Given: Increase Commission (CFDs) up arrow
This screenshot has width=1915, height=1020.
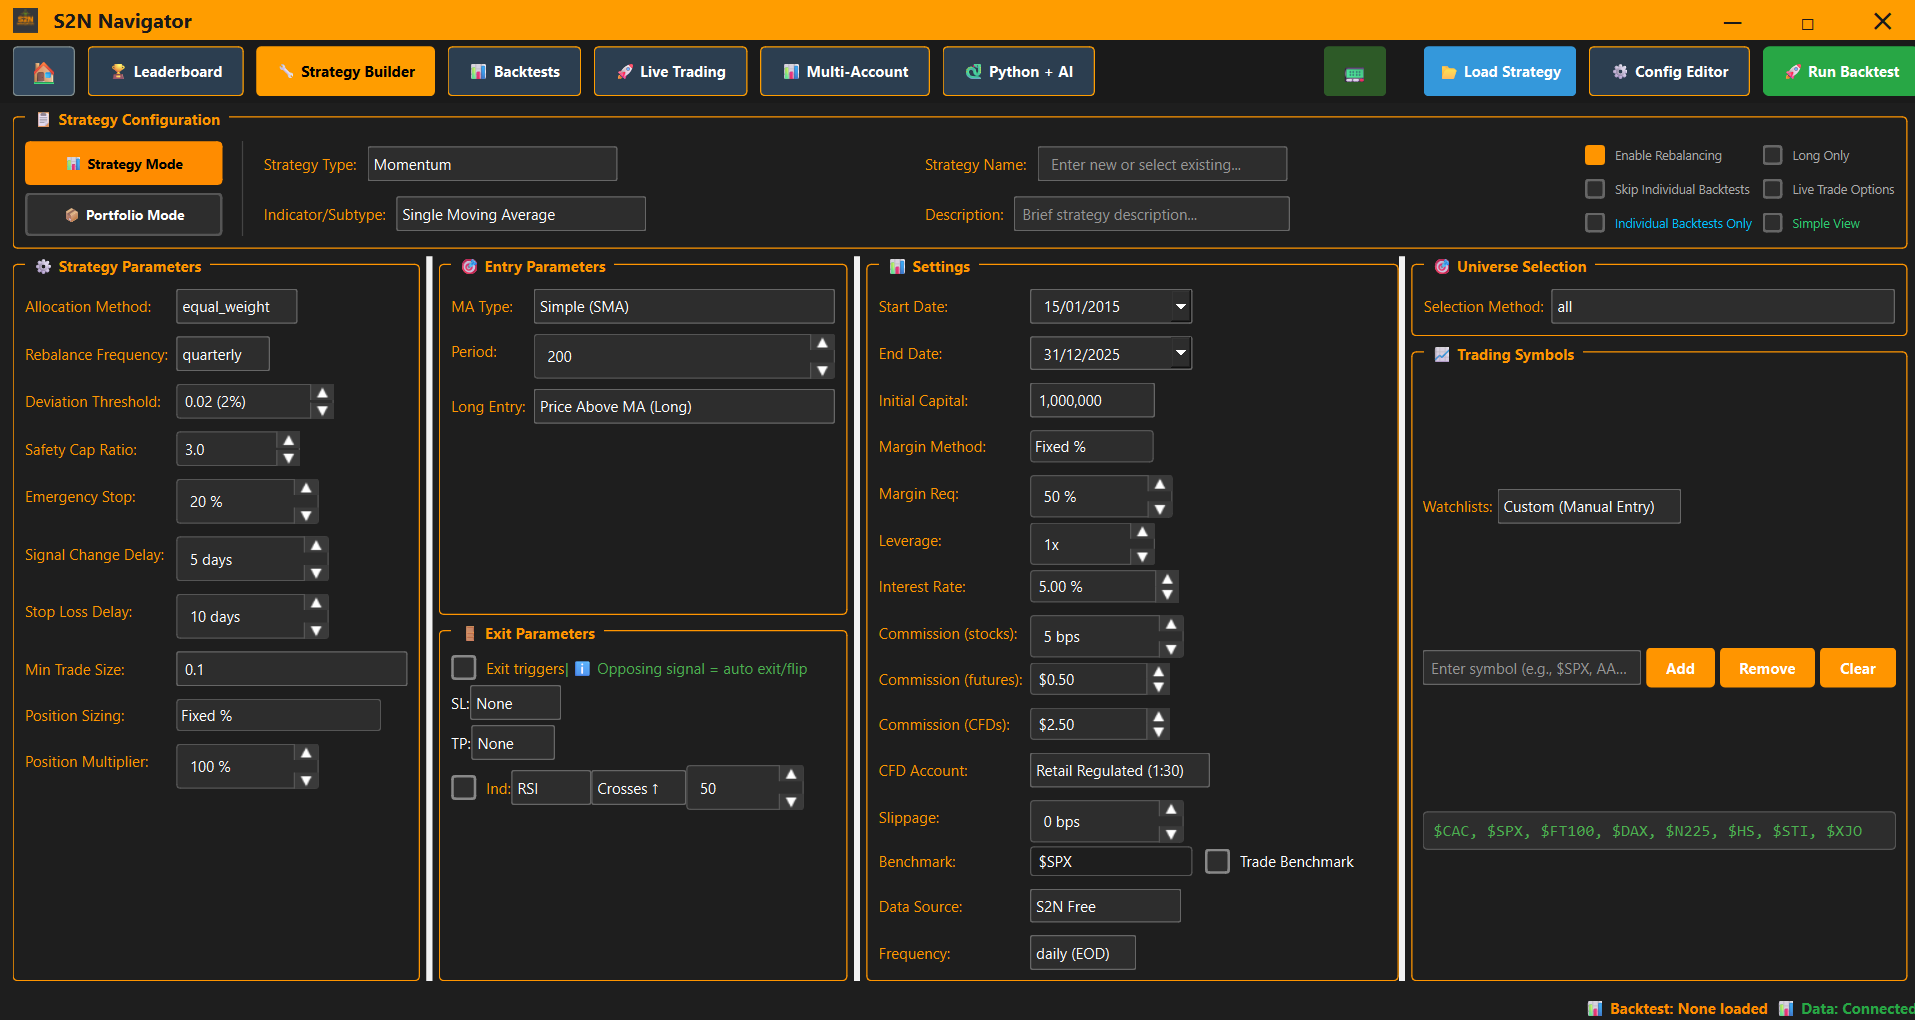Looking at the screenshot, I should (x=1158, y=716).
